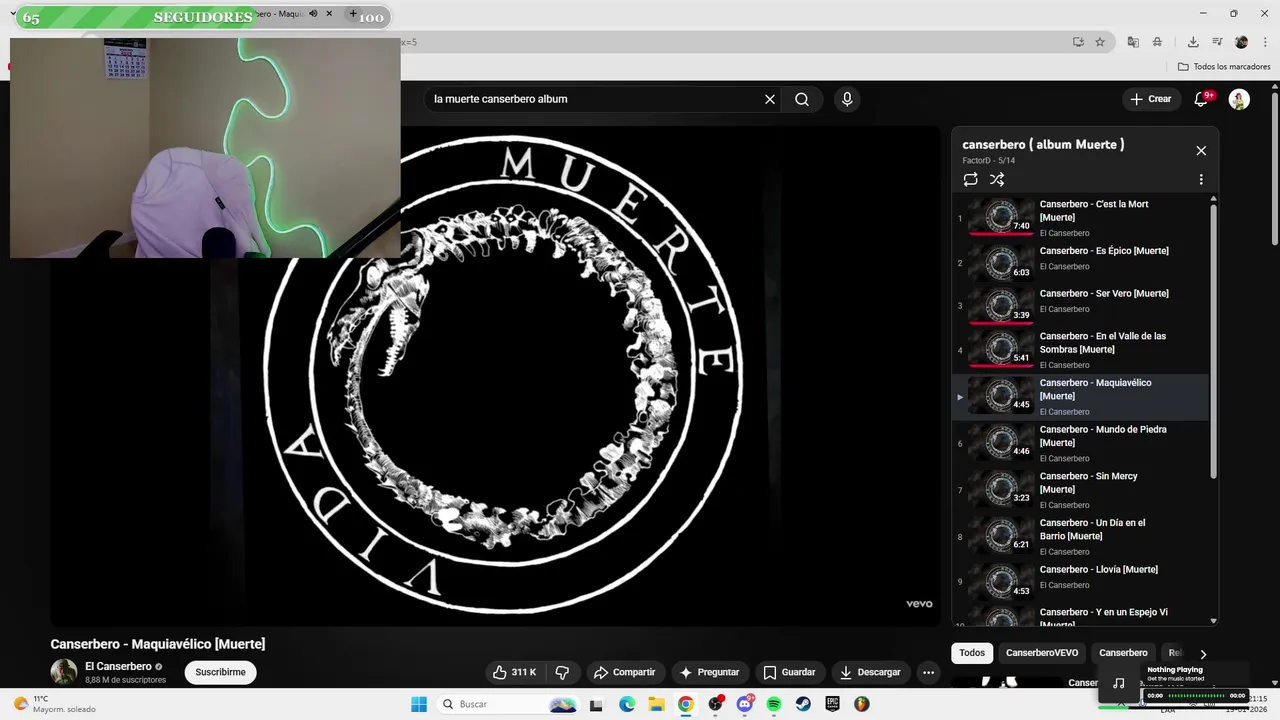1280x720 pixels.
Task: Open Microsoft Edge from taskbar
Action: (x=627, y=704)
